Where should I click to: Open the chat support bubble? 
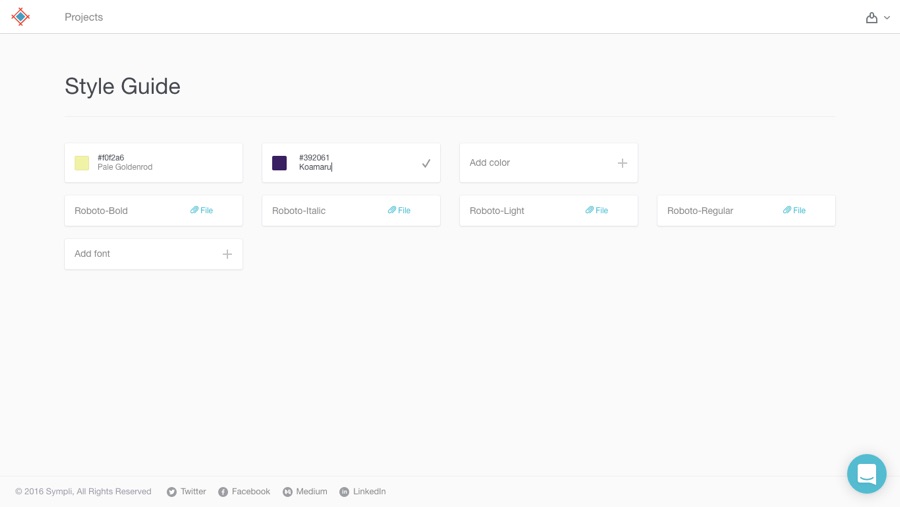coord(867,474)
